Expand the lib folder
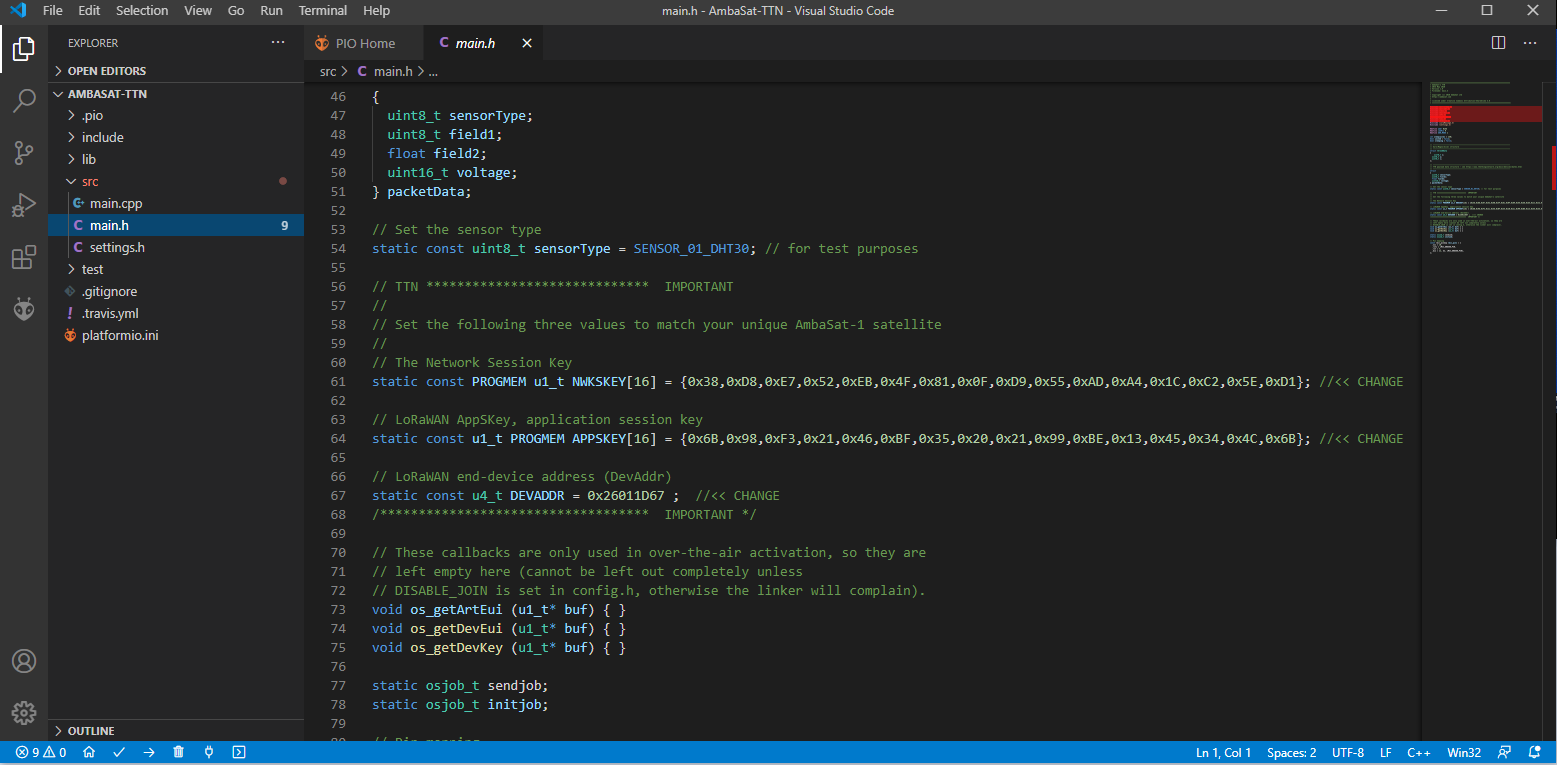 click(x=176, y=160)
